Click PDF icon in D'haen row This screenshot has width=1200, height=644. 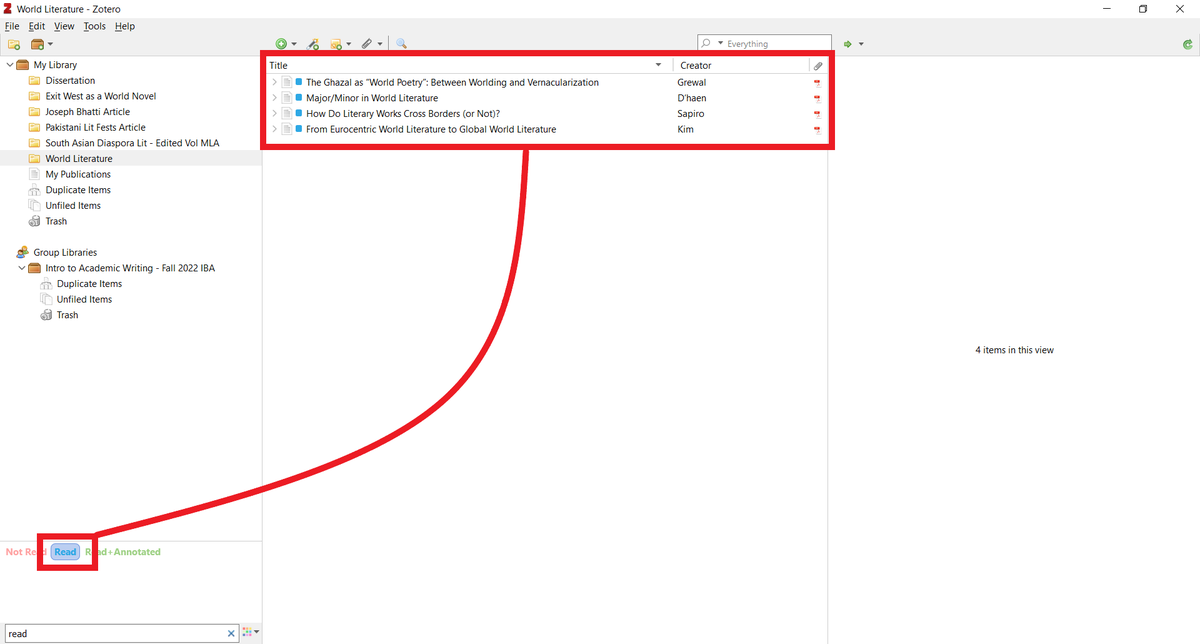(x=817, y=98)
